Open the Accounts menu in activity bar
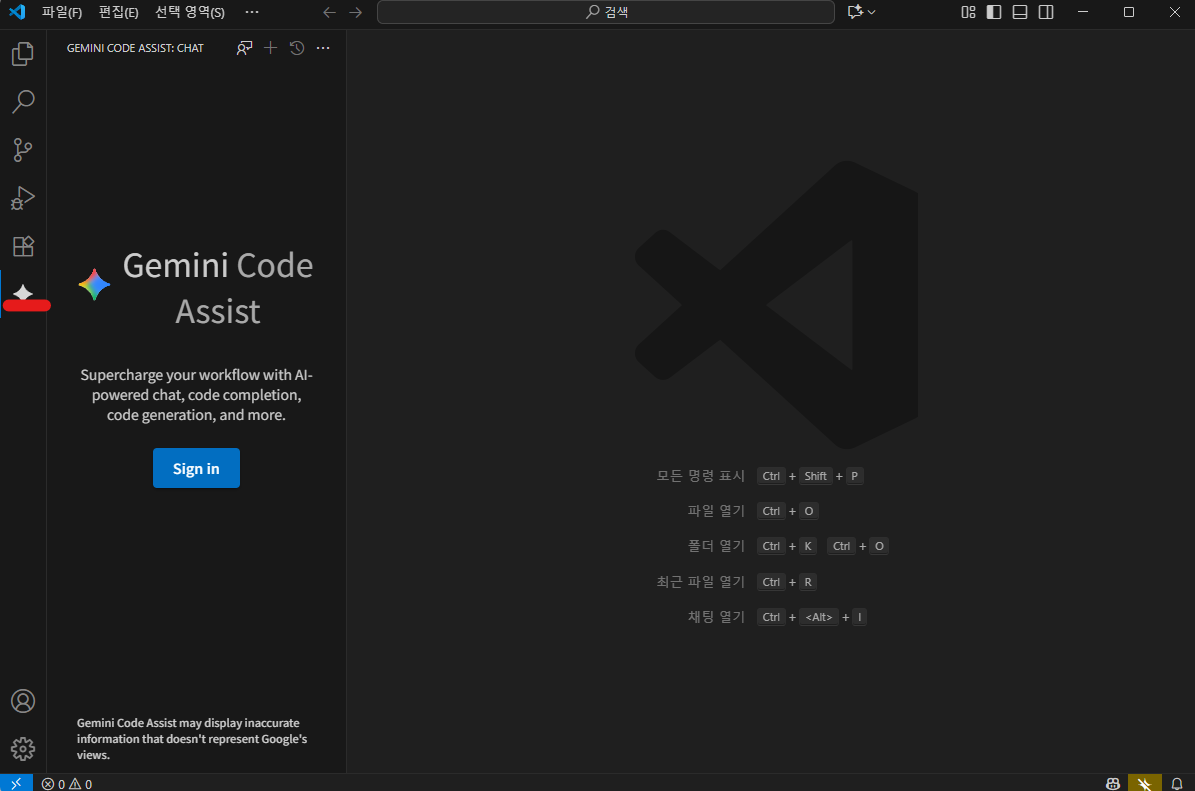Viewport: 1195px width, 791px height. (x=23, y=701)
